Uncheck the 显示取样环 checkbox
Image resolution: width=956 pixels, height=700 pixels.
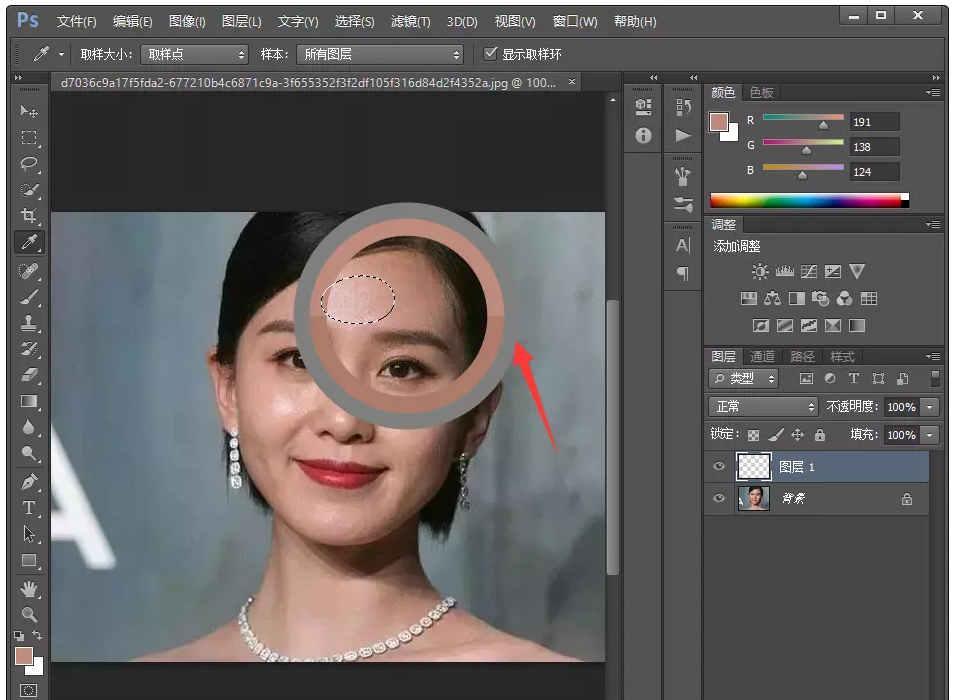490,54
